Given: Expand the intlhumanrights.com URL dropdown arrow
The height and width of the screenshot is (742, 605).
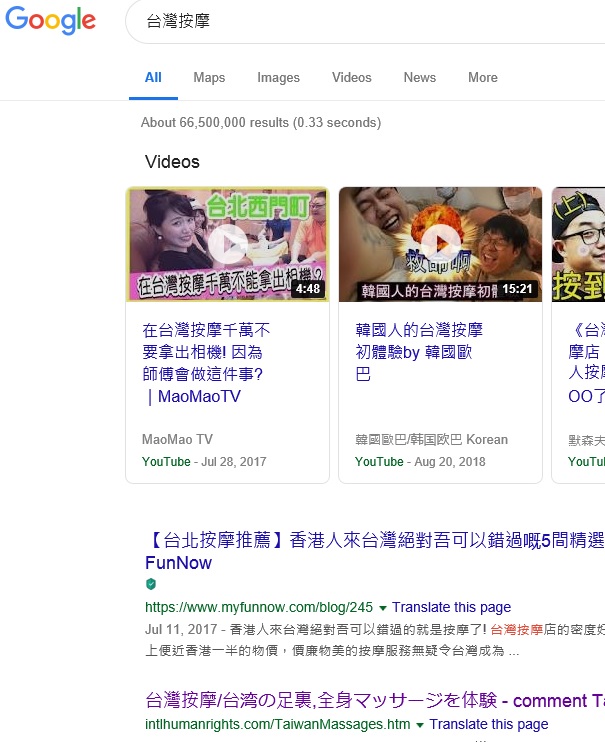Looking at the screenshot, I should pos(420,724).
